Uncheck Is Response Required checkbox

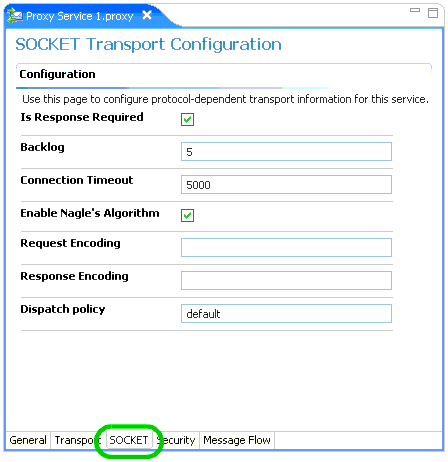pos(187,119)
